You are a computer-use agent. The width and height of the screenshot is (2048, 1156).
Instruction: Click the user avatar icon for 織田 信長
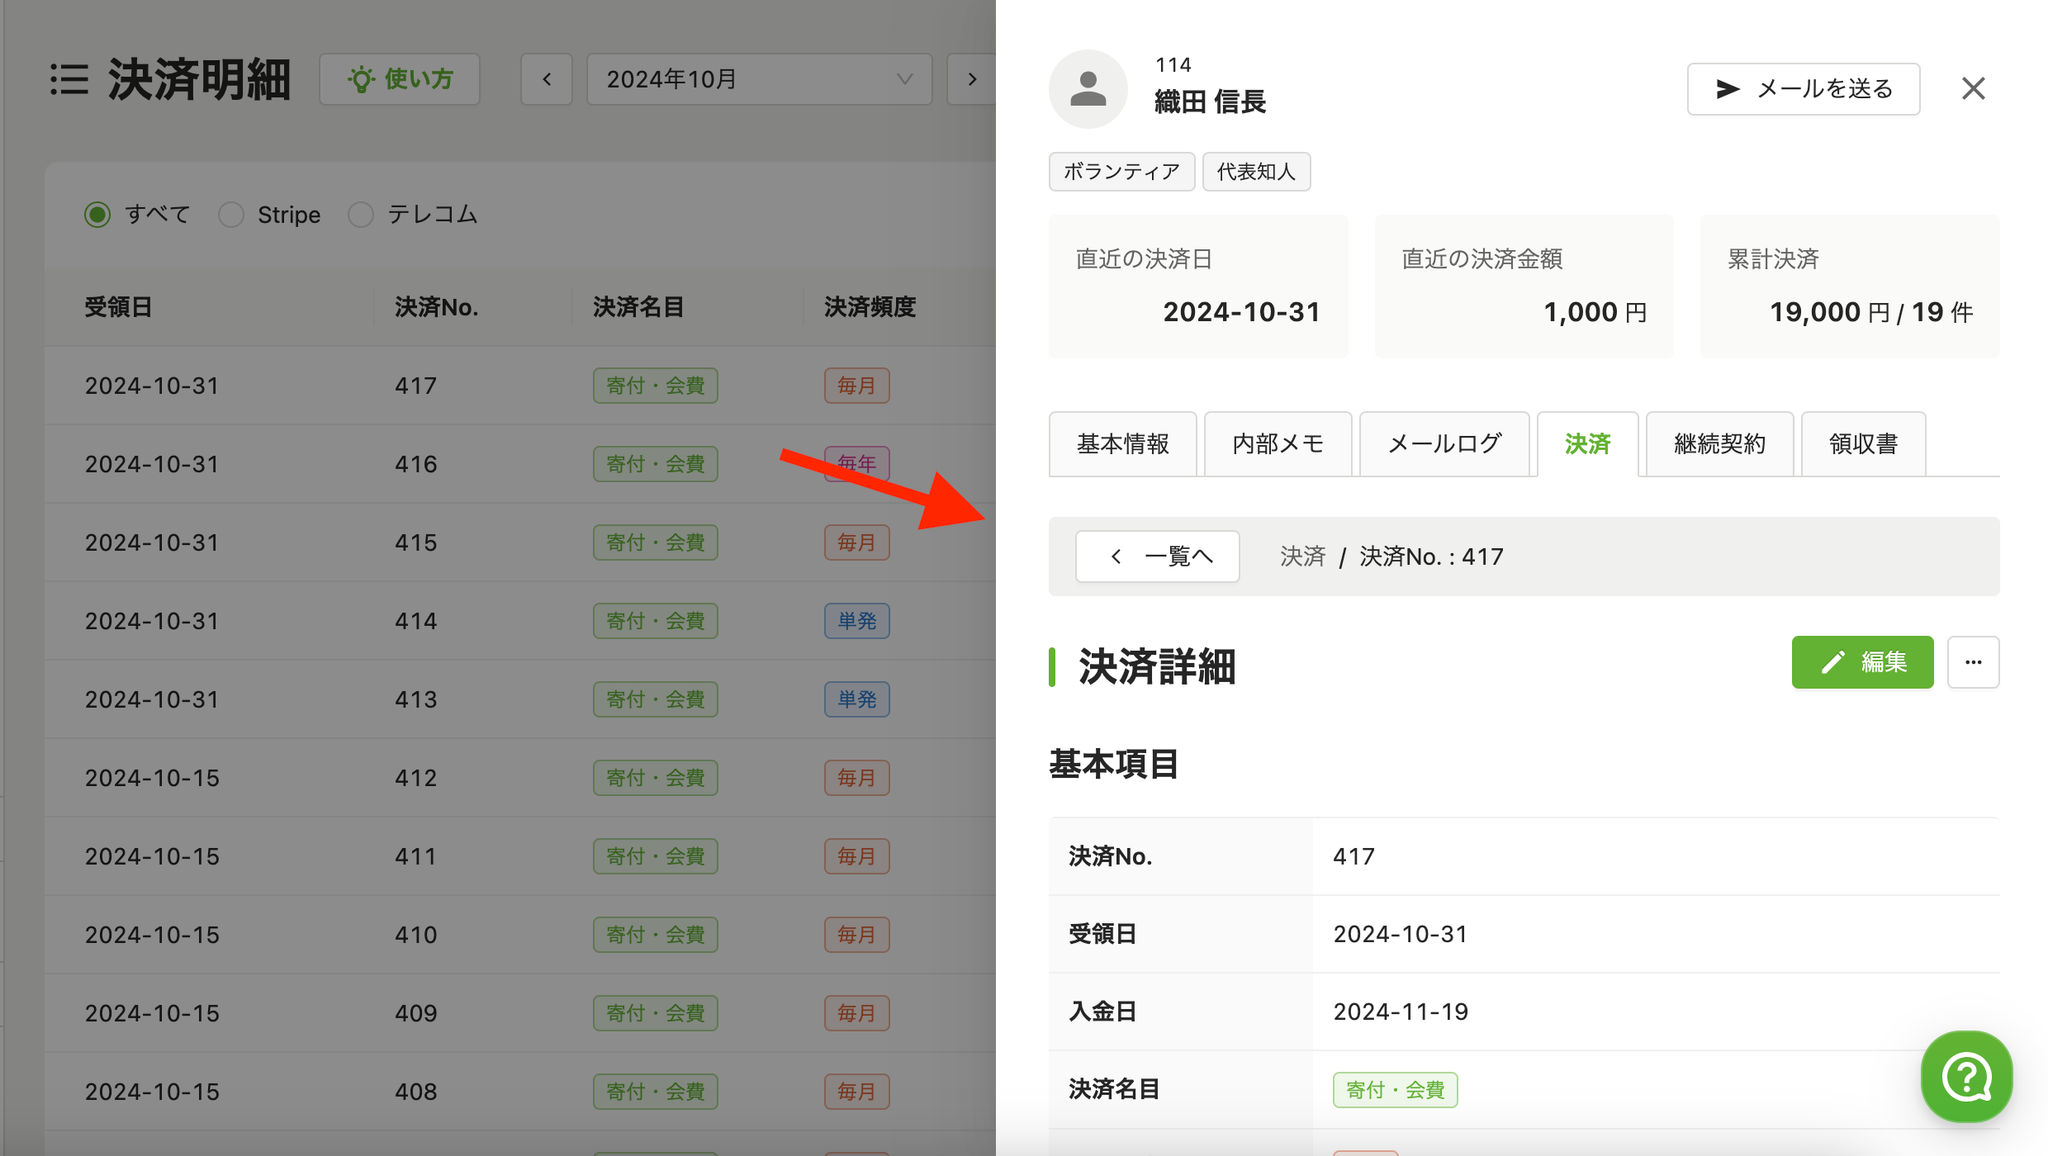tap(1088, 89)
